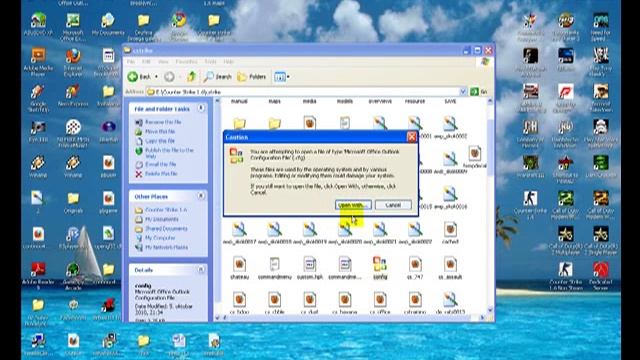Select Google Chrome desktop icon
Viewport: 640px width, 360px height.
pos(179,20)
